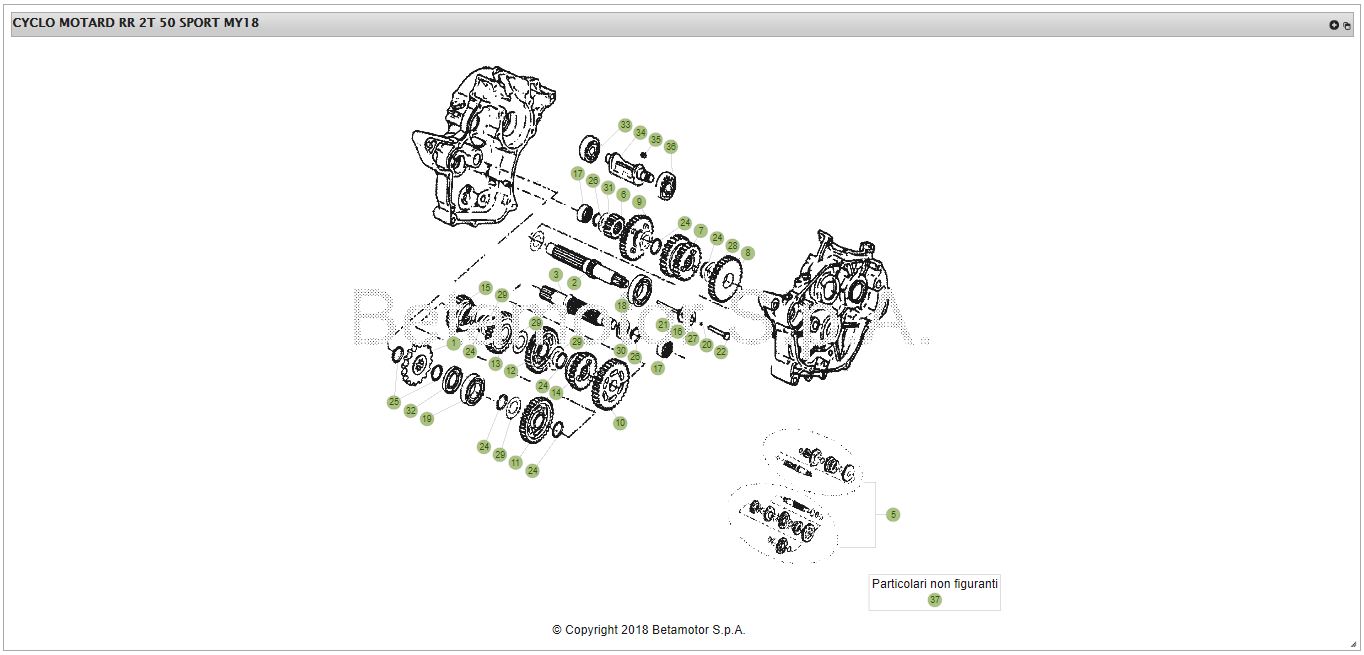This screenshot has width=1364, height=655.
Task: Click the plus icon in the header bar
Action: pos(1333,25)
